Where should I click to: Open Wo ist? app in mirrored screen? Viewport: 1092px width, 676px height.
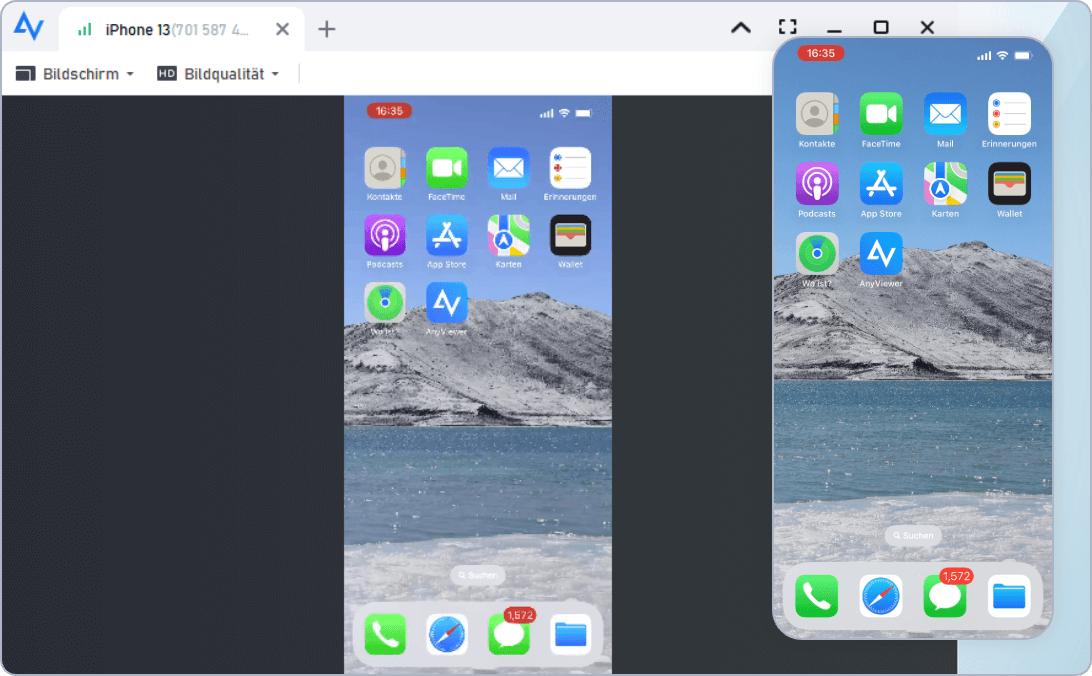point(384,302)
